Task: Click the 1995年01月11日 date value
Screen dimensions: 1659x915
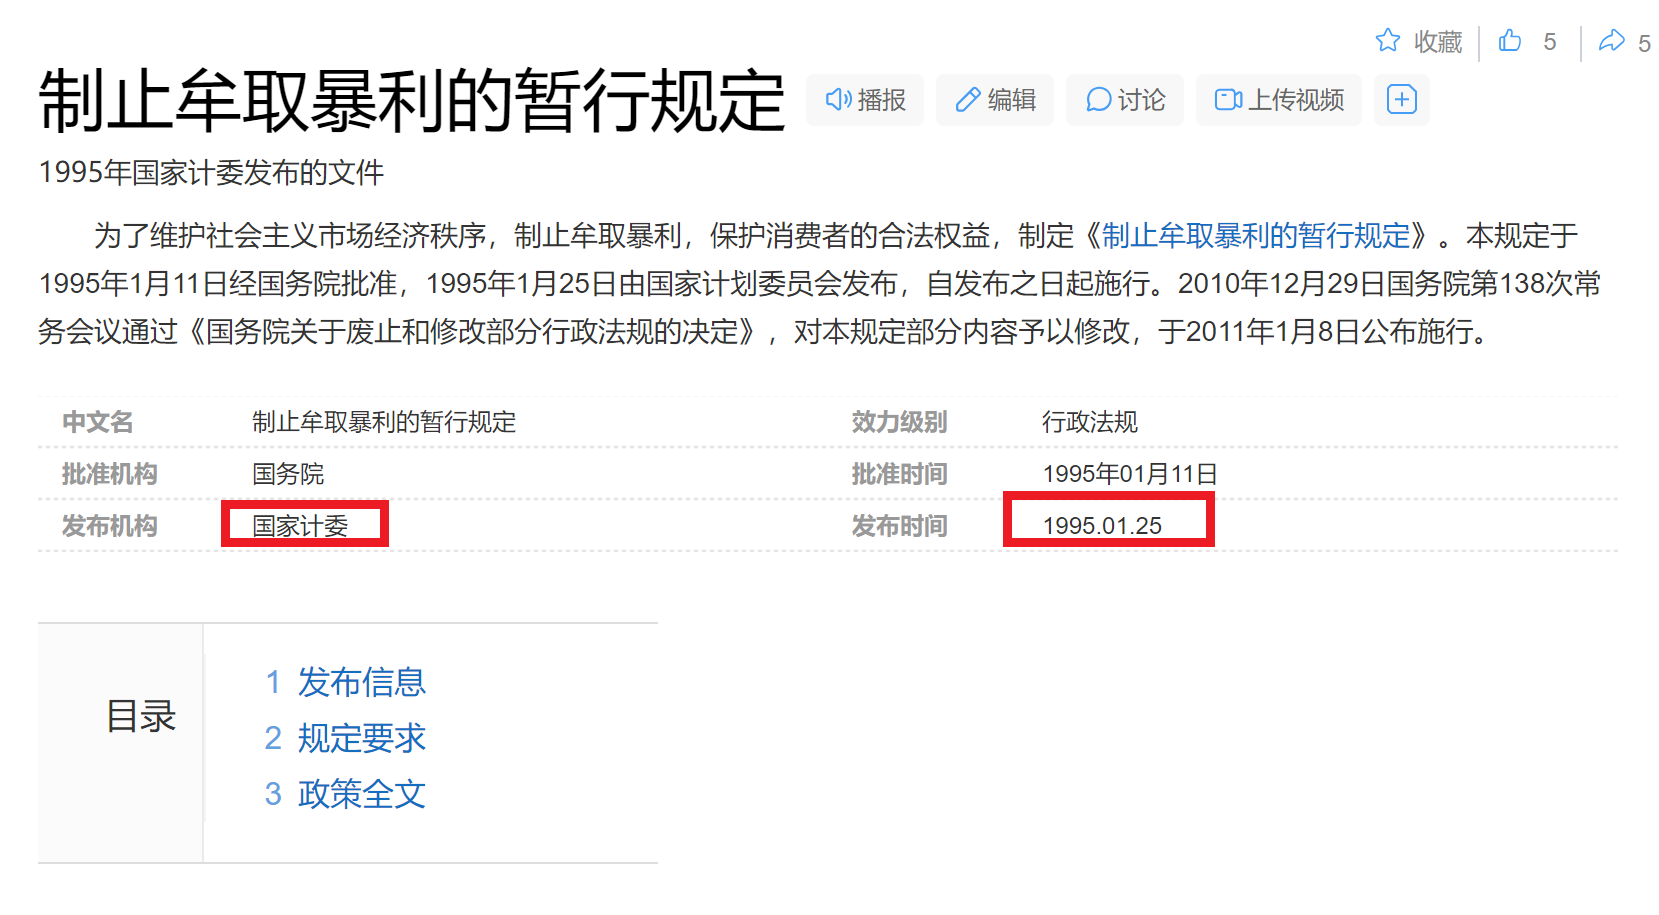Action: pyautogui.click(x=1130, y=474)
